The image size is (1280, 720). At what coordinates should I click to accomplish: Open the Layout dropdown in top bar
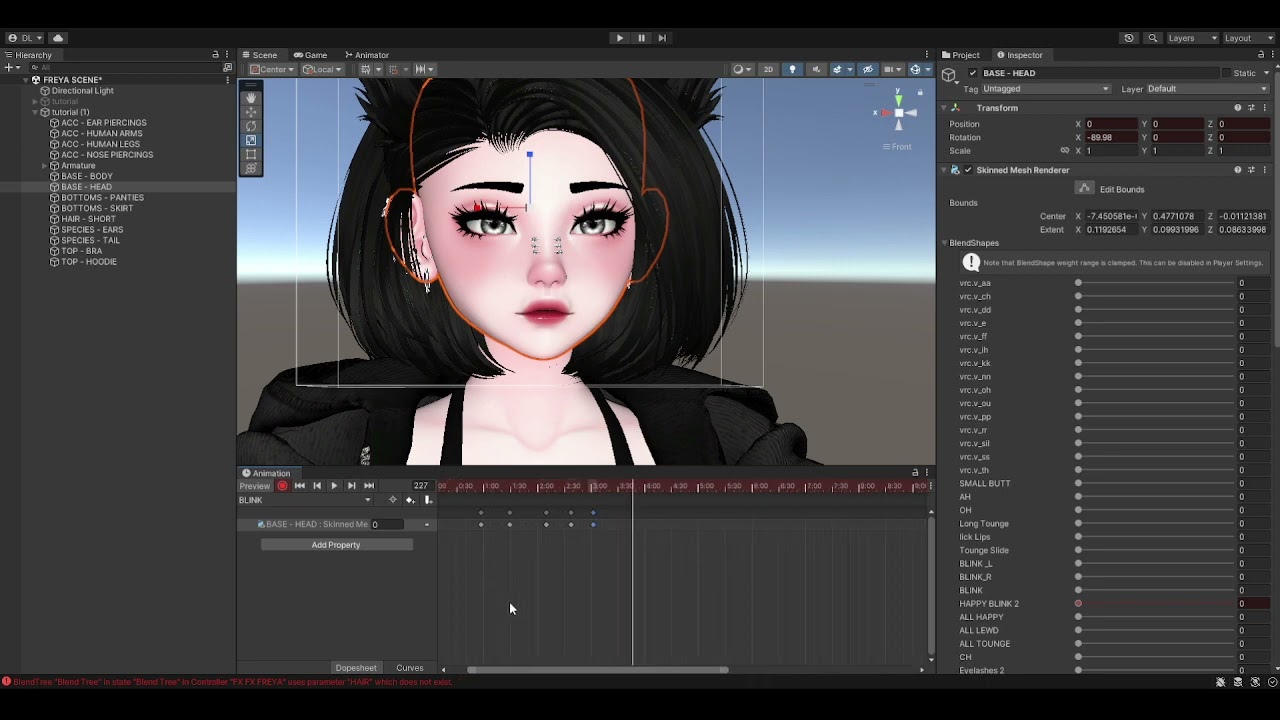(x=1250, y=38)
